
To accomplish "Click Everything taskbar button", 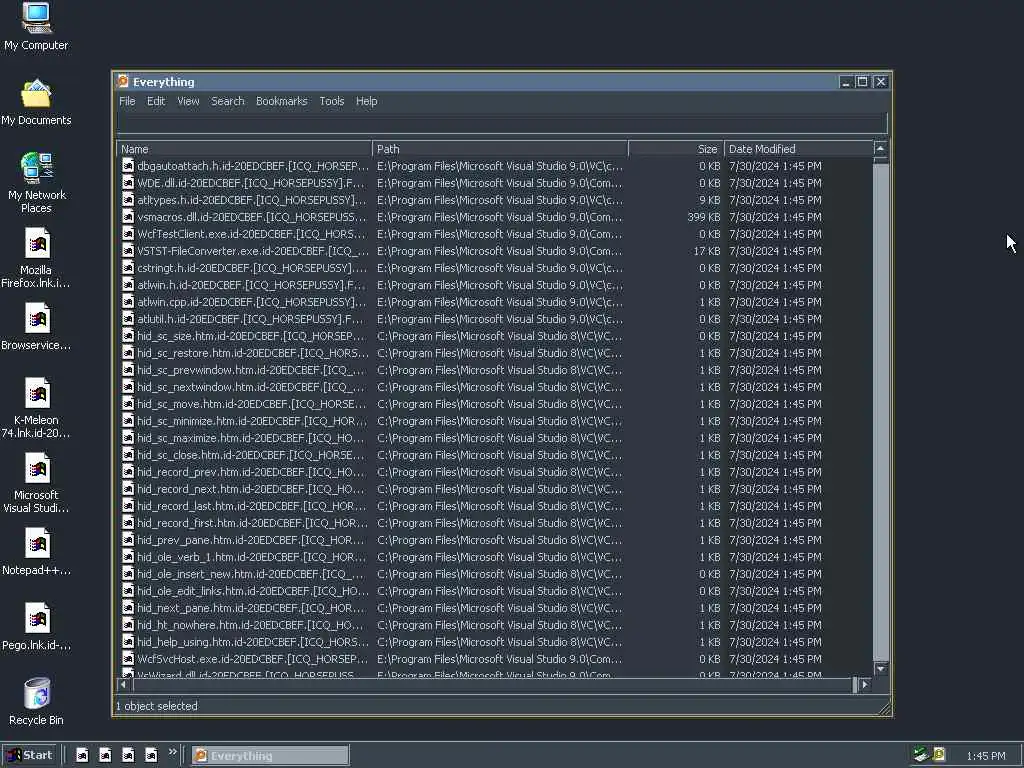I will coord(271,756).
